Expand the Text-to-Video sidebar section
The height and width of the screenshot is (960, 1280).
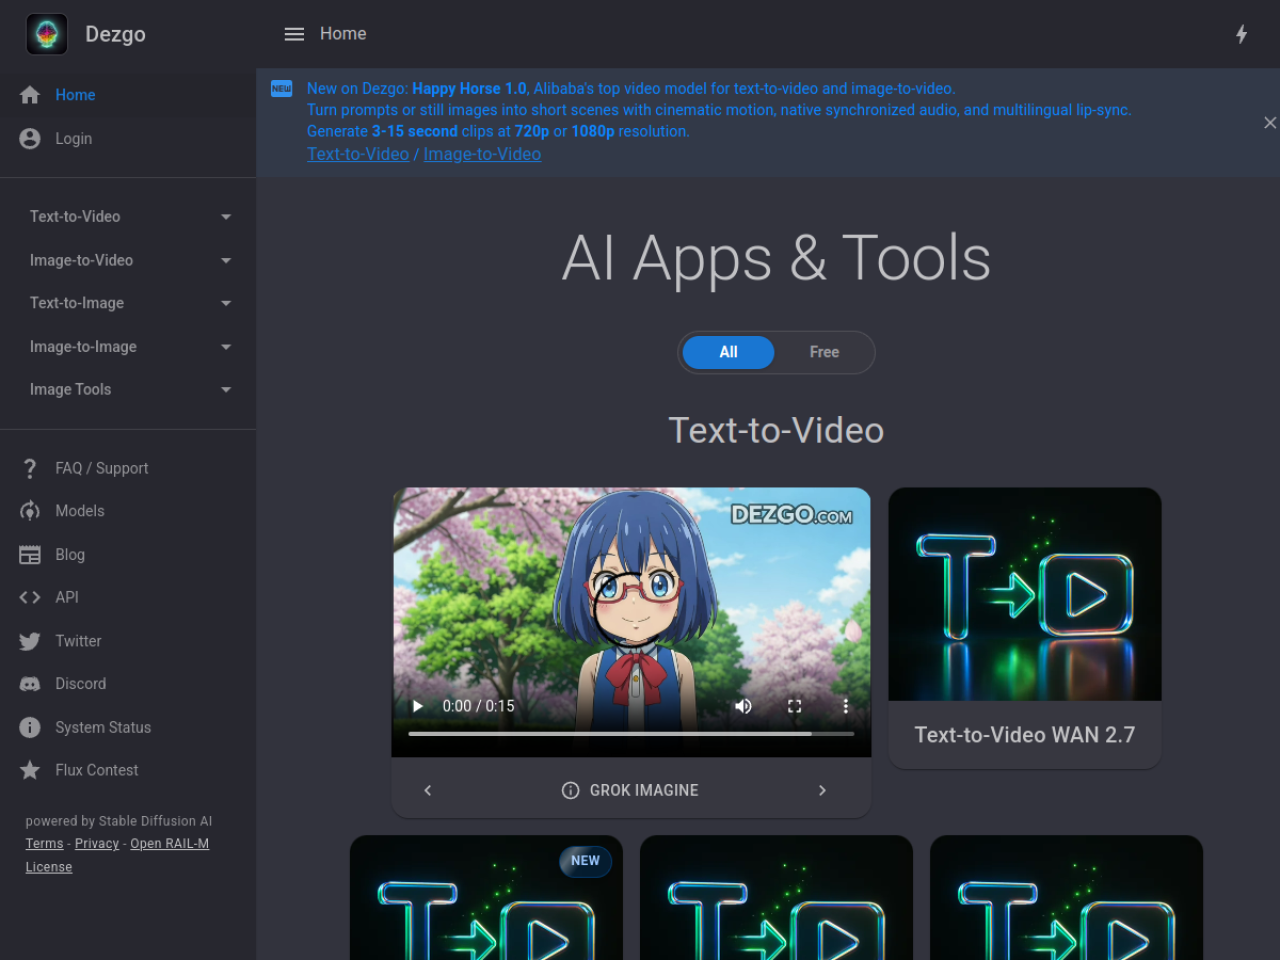point(128,216)
